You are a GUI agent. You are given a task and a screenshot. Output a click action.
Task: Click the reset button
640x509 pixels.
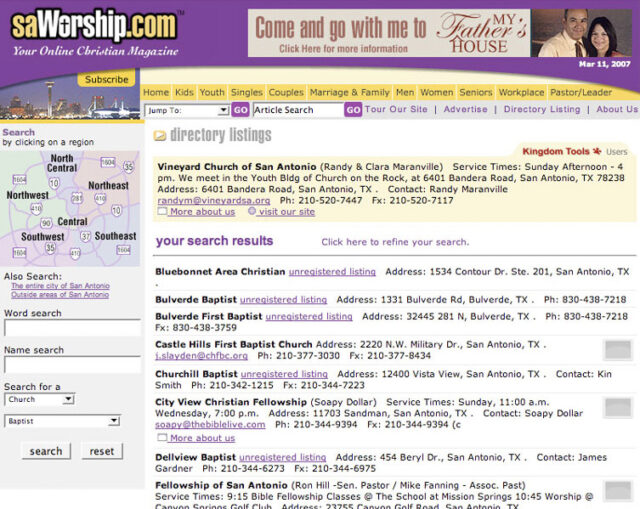pyautogui.click(x=102, y=451)
